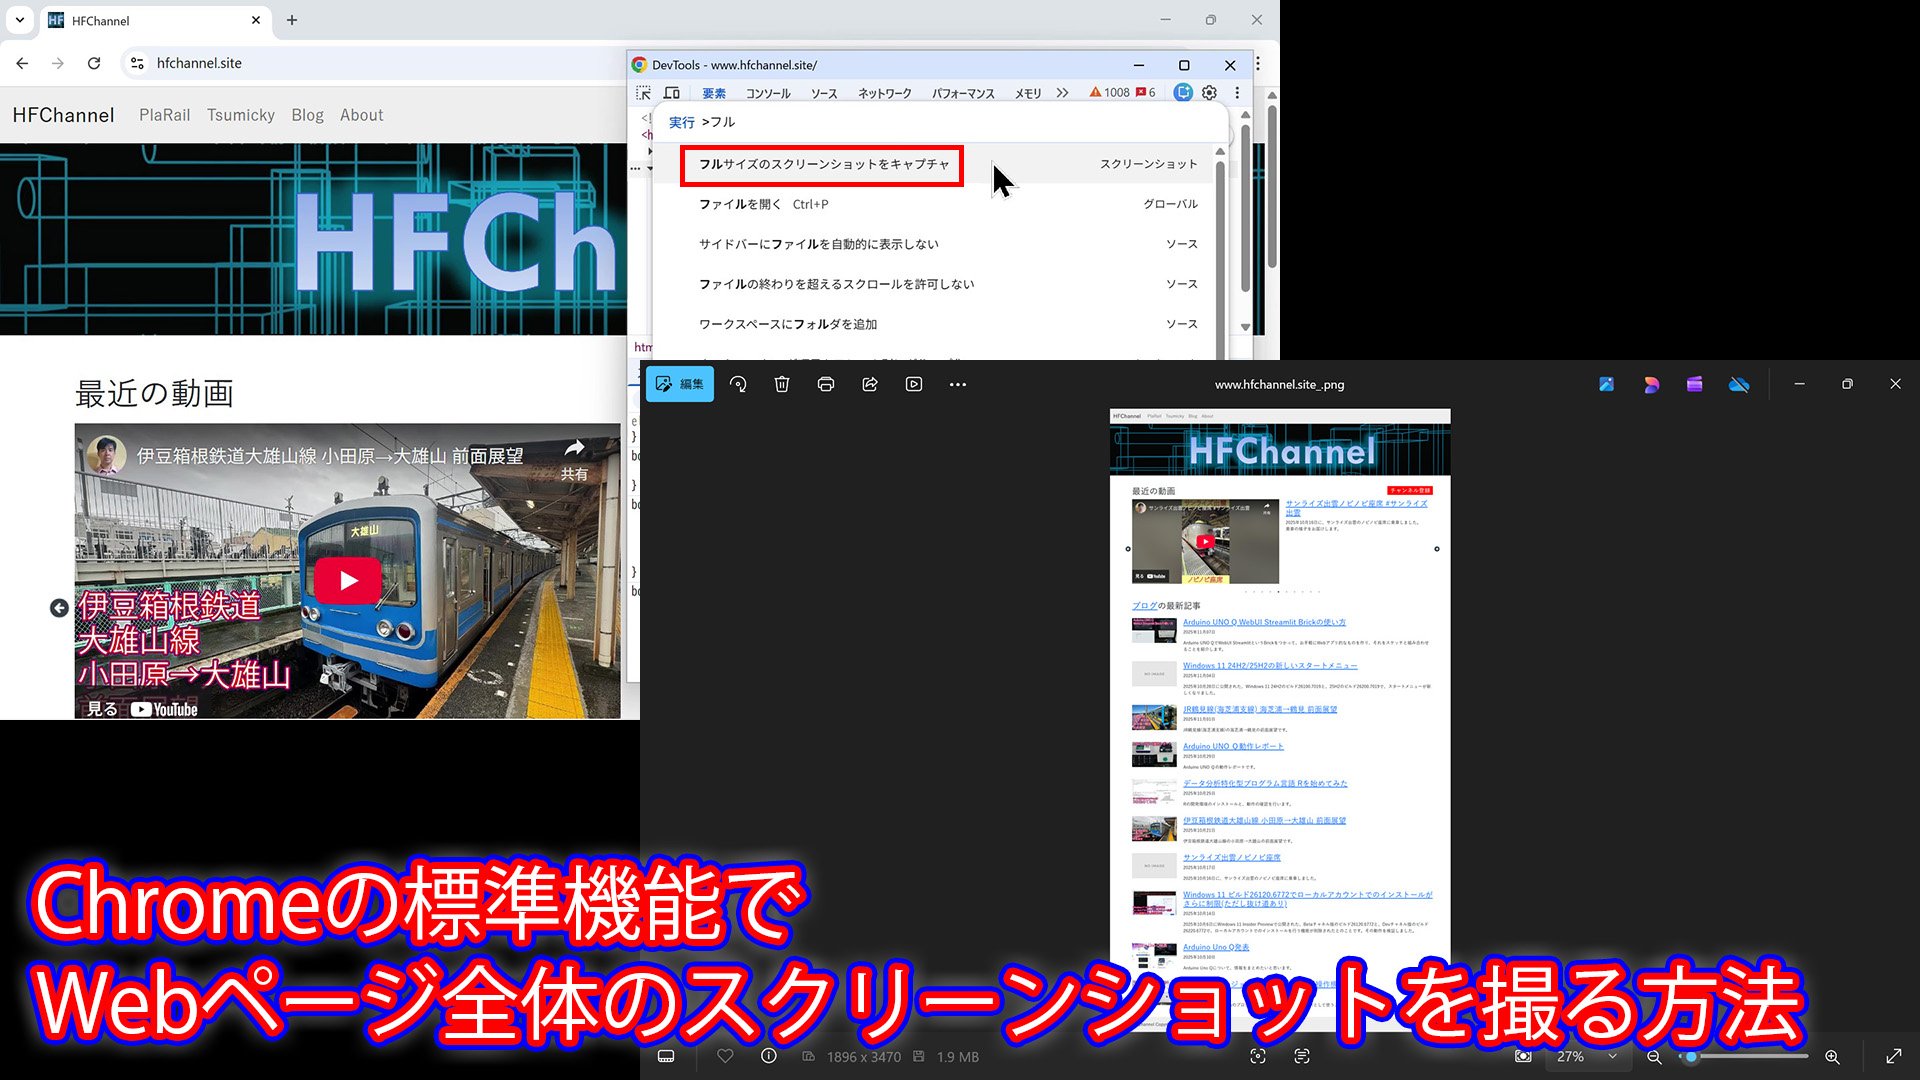Click the 見る YouTube button on the video

(x=142, y=709)
